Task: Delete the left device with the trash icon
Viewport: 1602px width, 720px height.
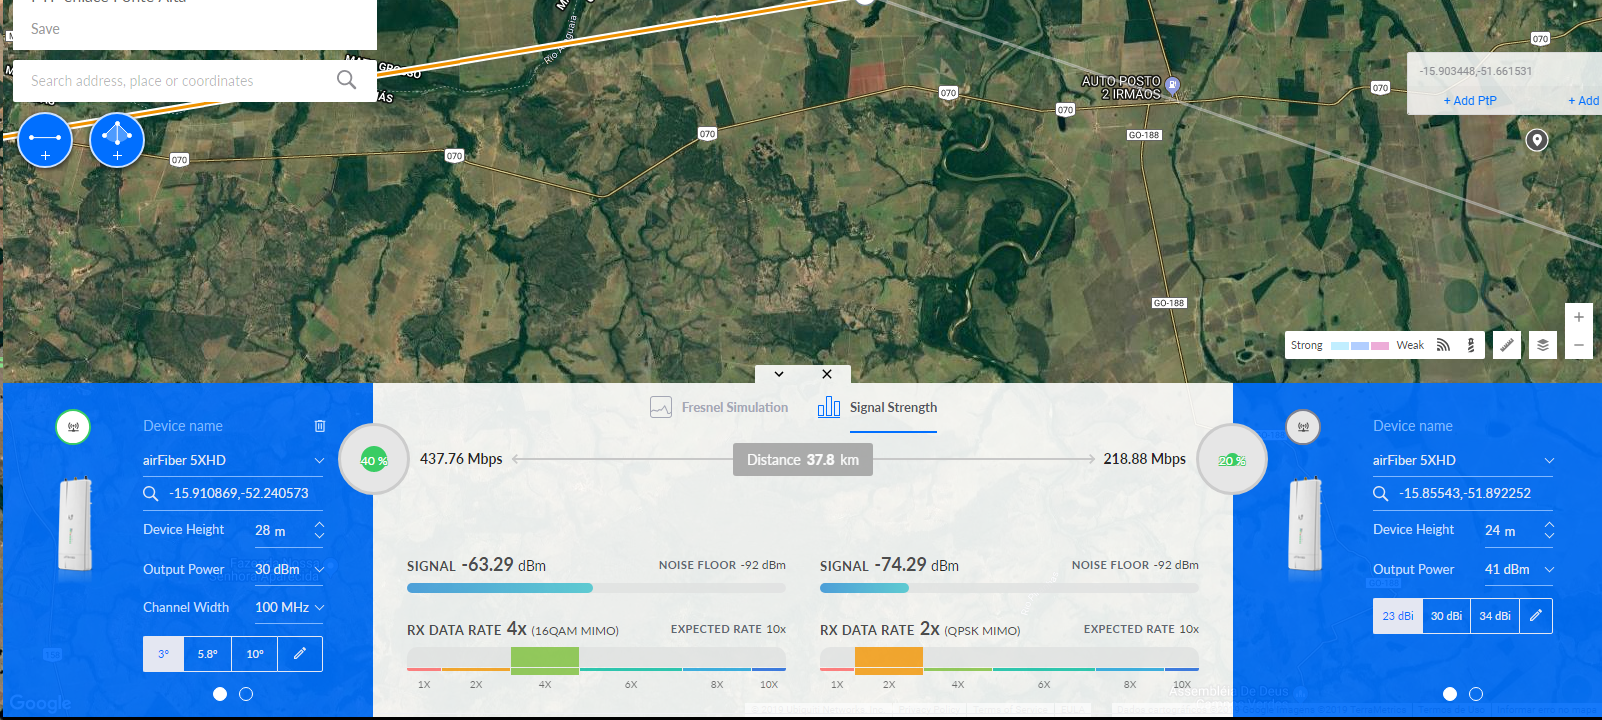Action: (320, 426)
